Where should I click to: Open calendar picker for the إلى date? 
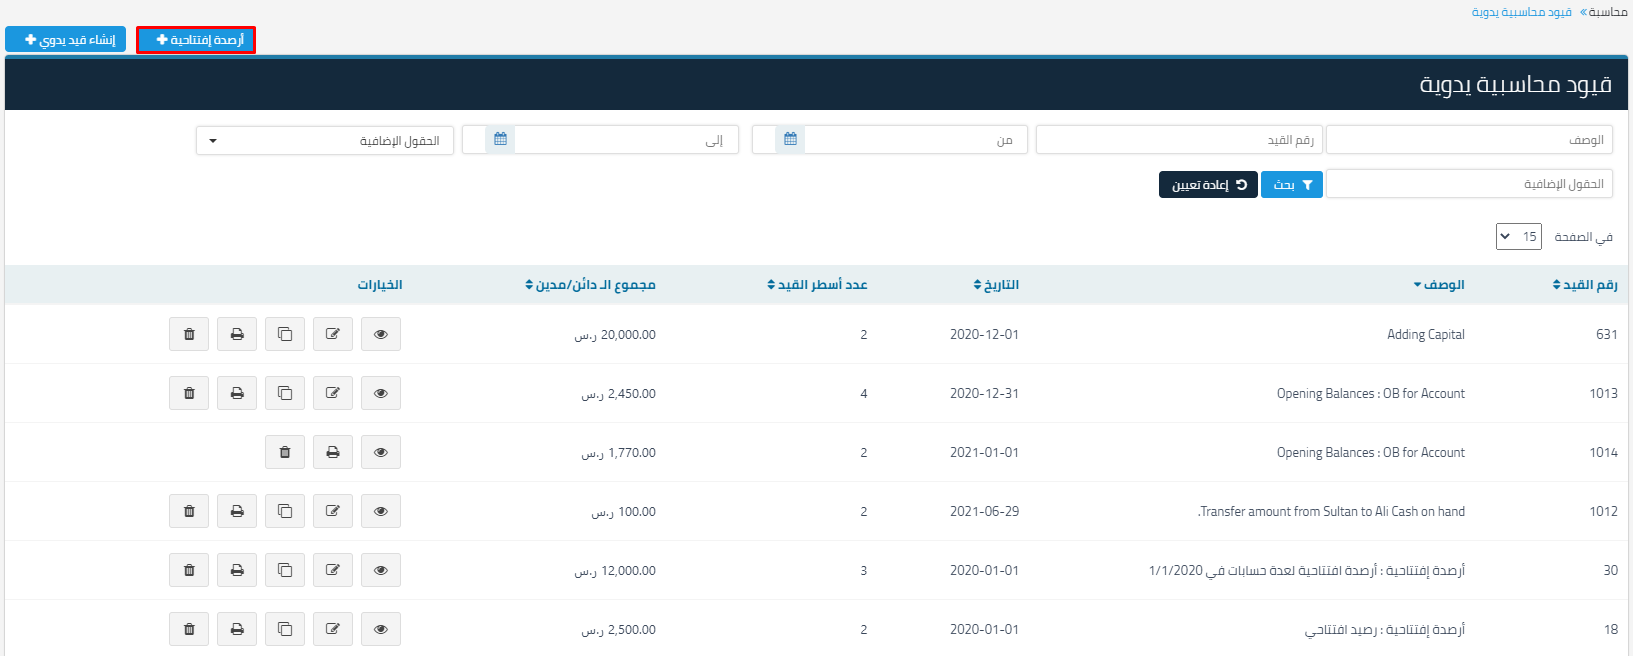point(500,140)
